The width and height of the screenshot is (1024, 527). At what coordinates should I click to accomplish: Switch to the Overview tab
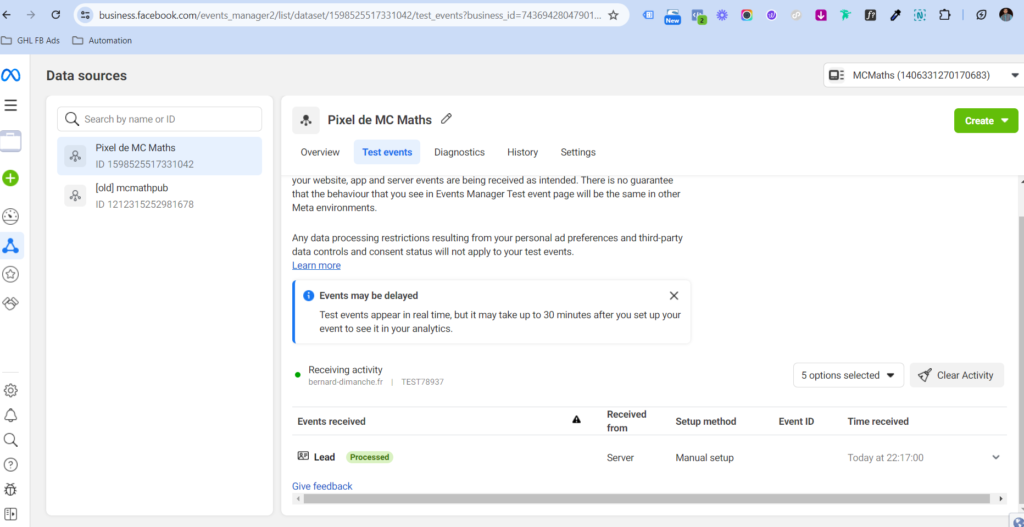tap(320, 152)
